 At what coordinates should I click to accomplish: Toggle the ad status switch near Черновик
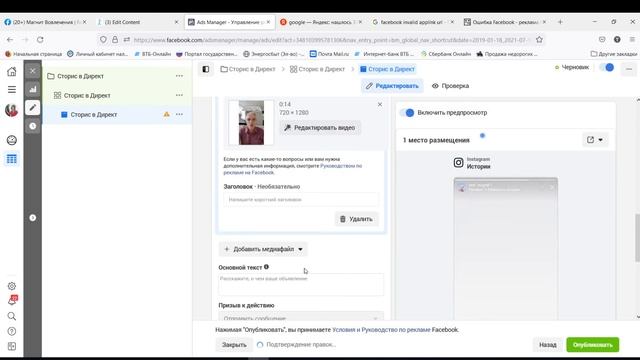(x=607, y=67)
